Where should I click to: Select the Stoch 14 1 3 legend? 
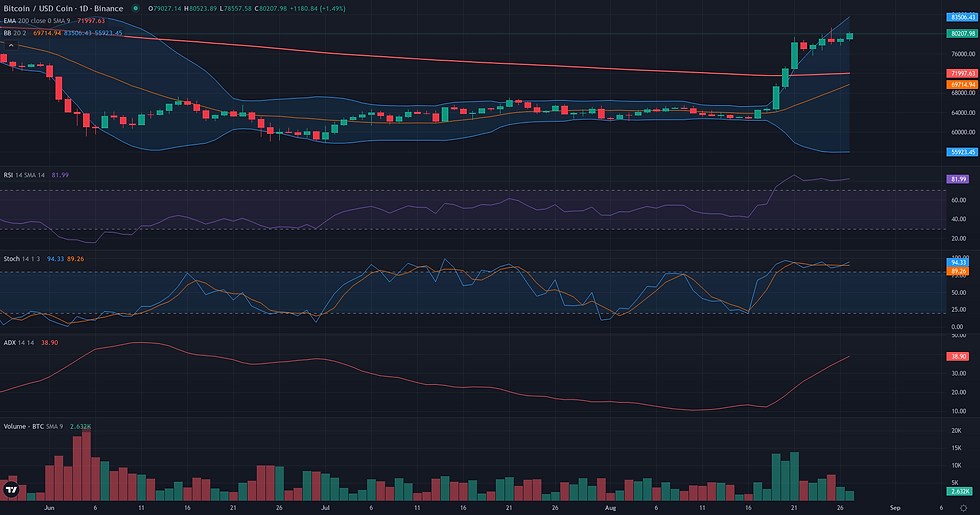(22, 259)
